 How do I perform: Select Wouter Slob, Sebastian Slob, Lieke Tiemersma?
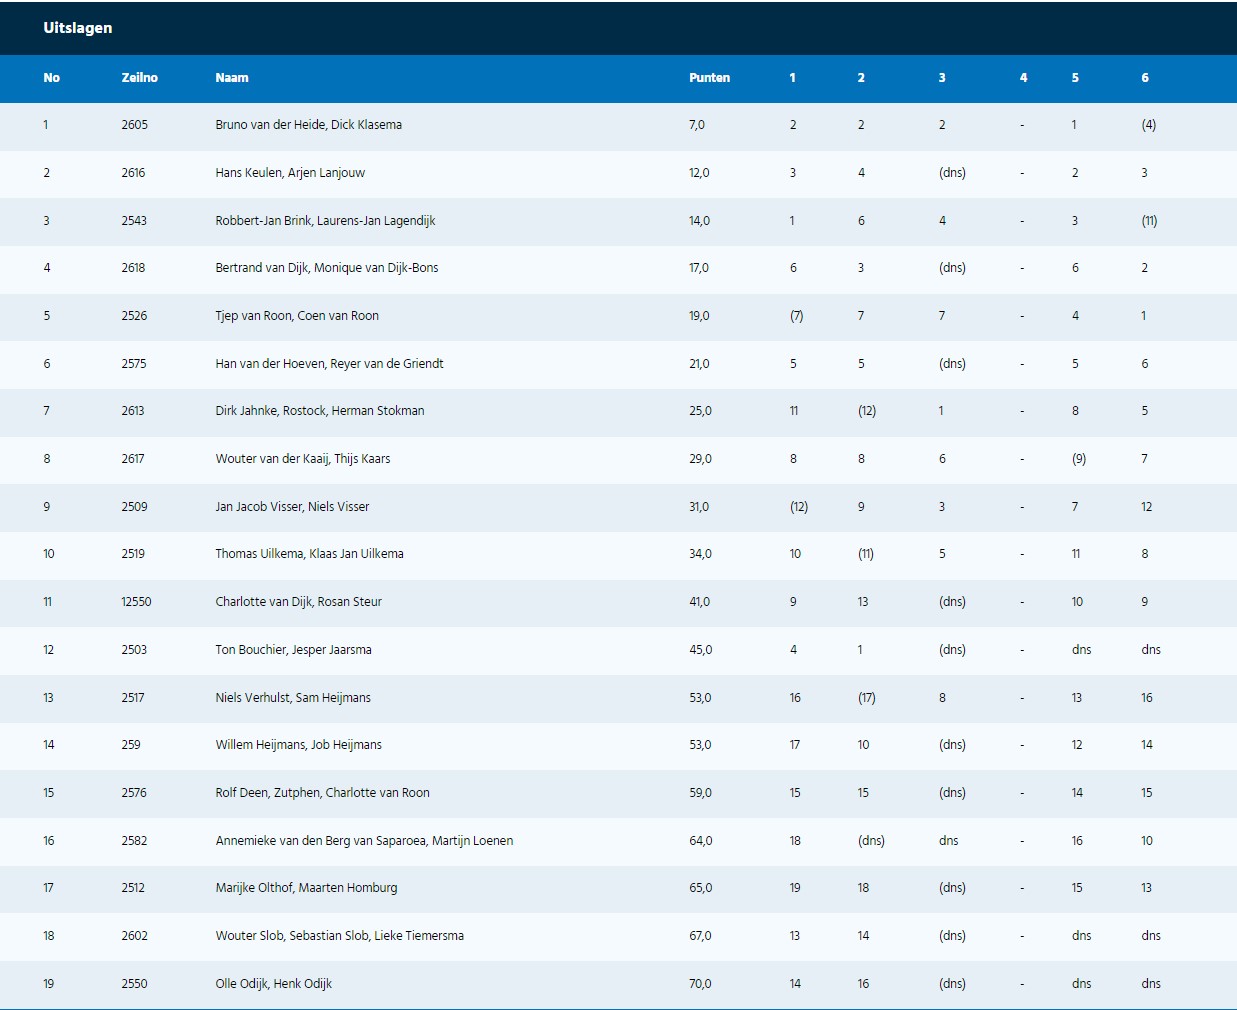(340, 936)
